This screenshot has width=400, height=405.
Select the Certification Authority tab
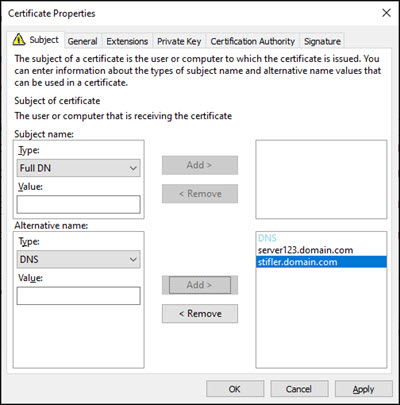(253, 41)
